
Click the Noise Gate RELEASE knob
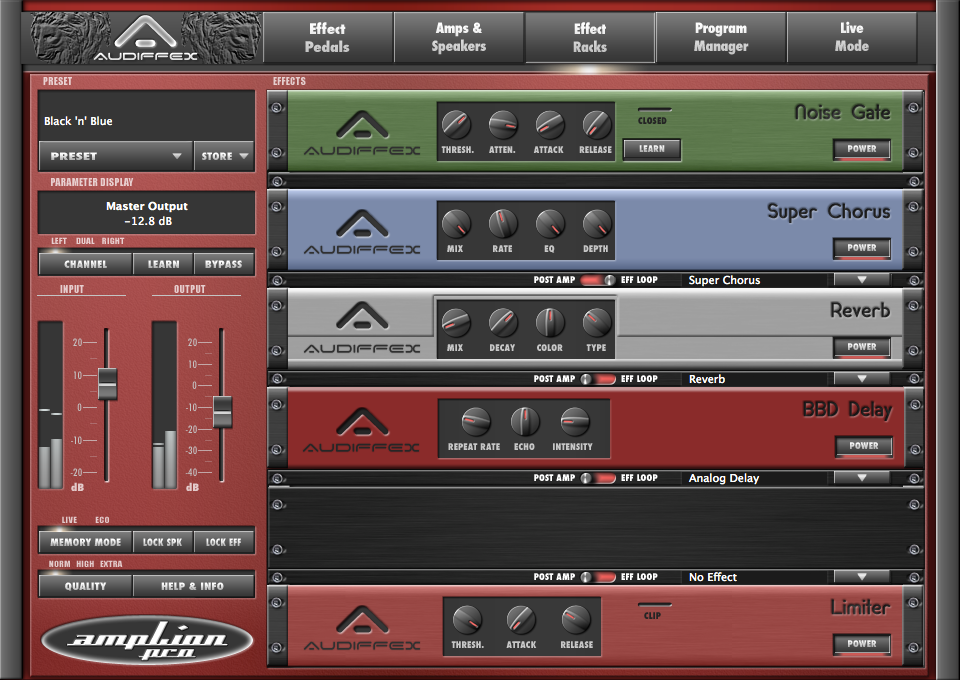(x=596, y=125)
